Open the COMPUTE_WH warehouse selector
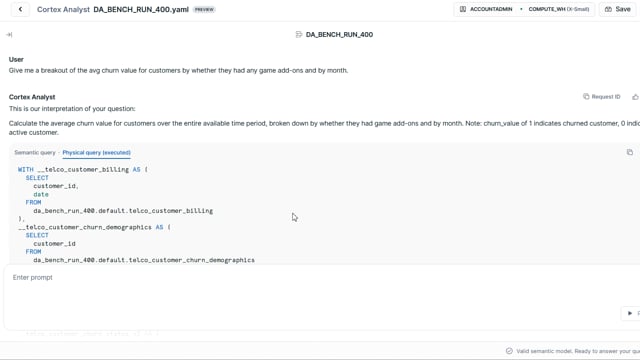Image resolution: width=640 pixels, height=360 pixels. [559, 9]
